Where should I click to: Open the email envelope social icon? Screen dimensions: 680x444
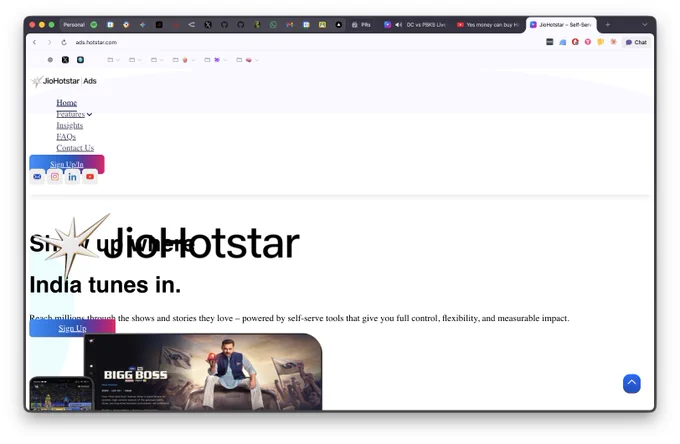[x=37, y=176]
